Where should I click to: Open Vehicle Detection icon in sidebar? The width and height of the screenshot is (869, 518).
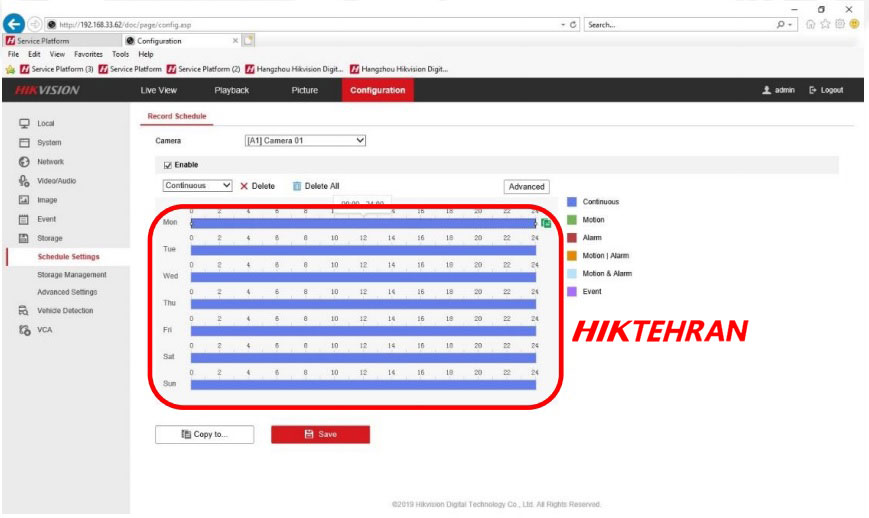tap(24, 310)
